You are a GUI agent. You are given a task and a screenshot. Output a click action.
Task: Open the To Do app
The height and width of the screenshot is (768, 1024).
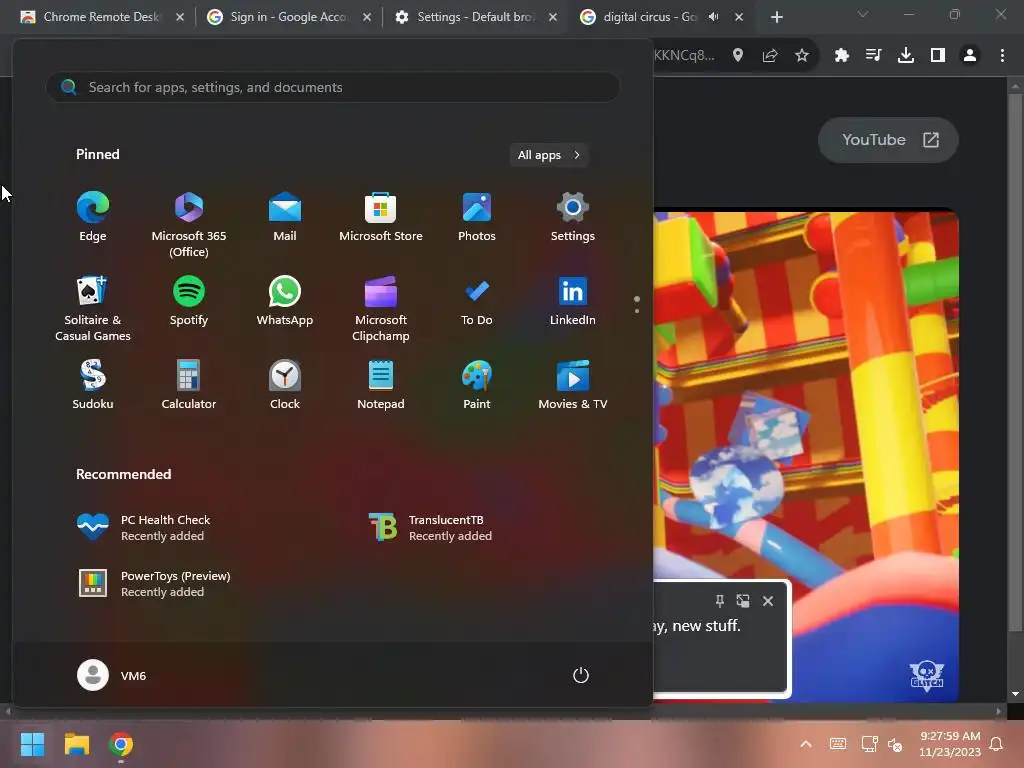477,302
